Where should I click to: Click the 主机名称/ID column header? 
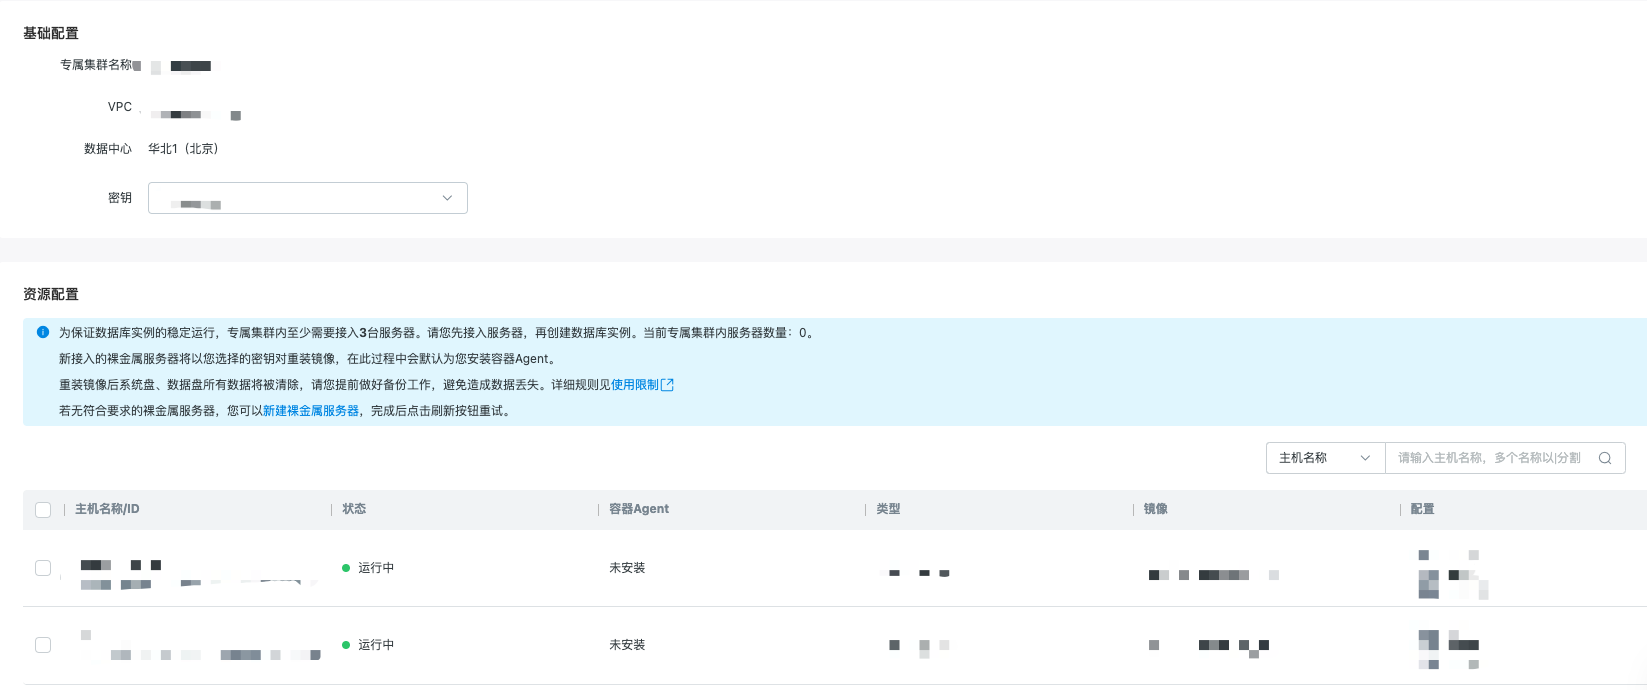click(107, 509)
